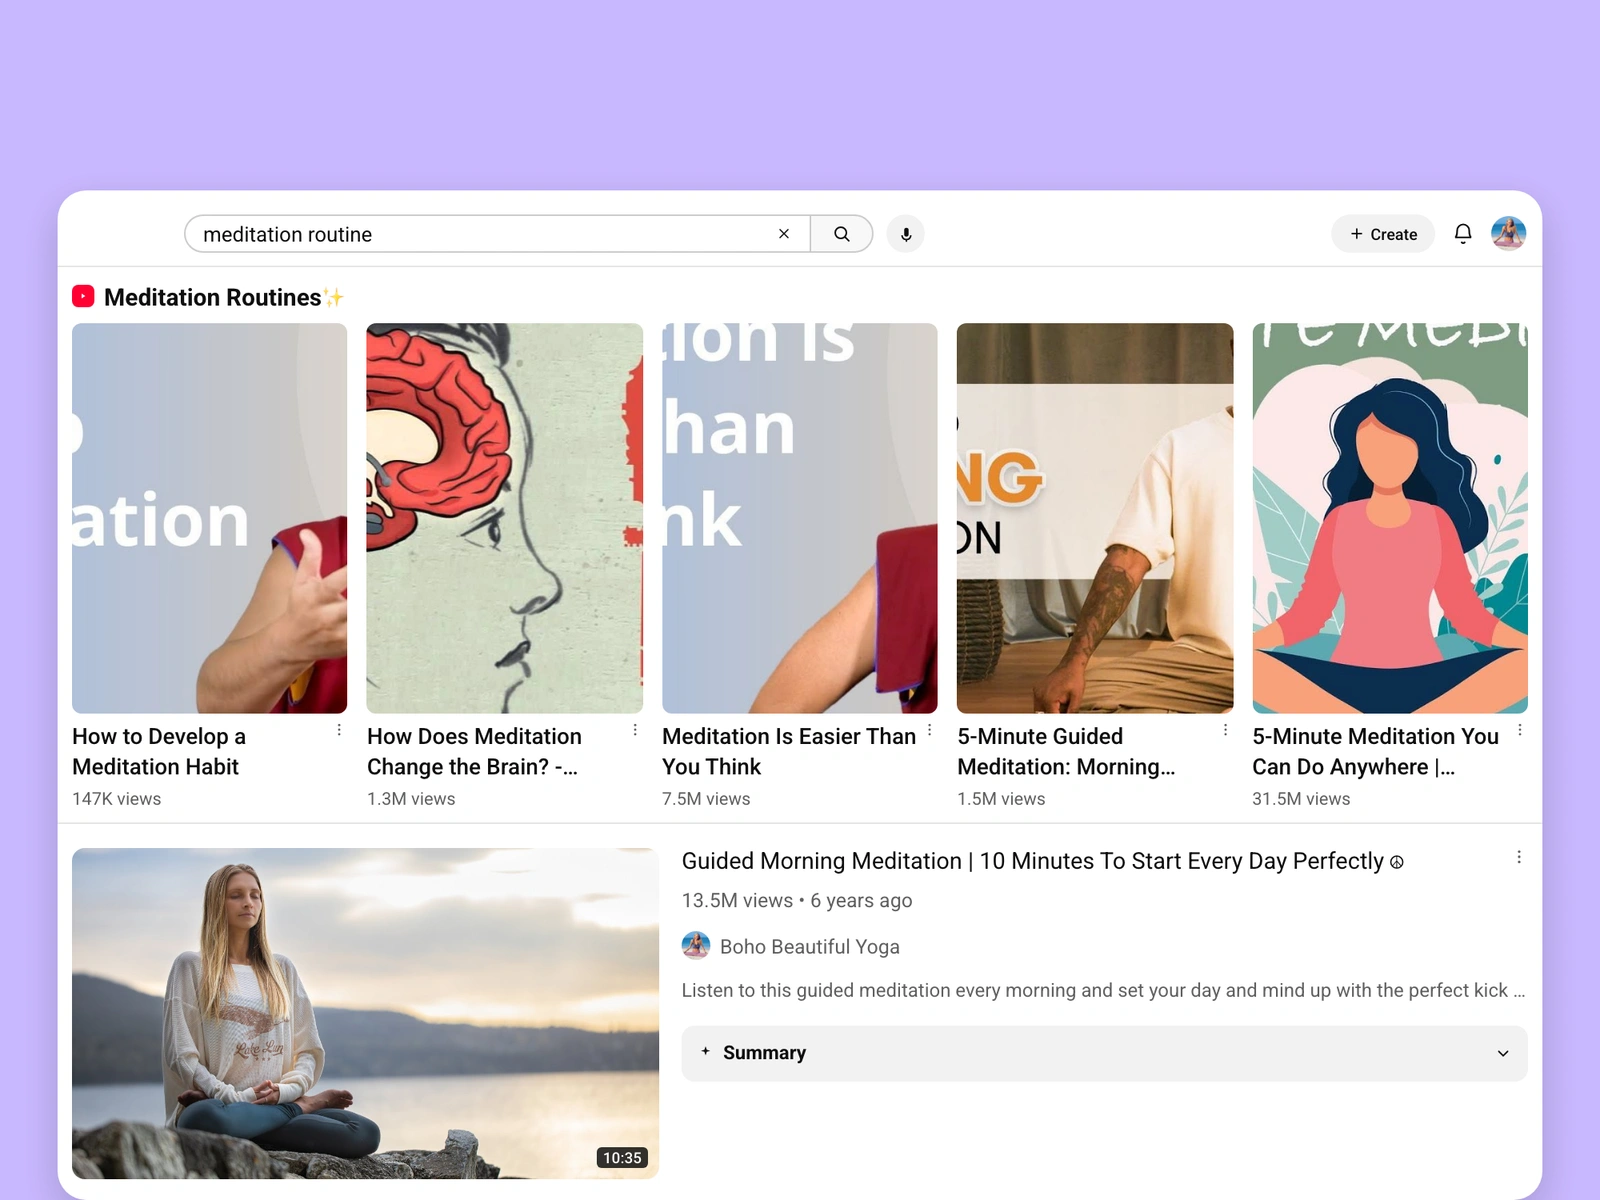This screenshot has width=1600, height=1200.
Task: Click the magnifier search button
Action: 842,234
